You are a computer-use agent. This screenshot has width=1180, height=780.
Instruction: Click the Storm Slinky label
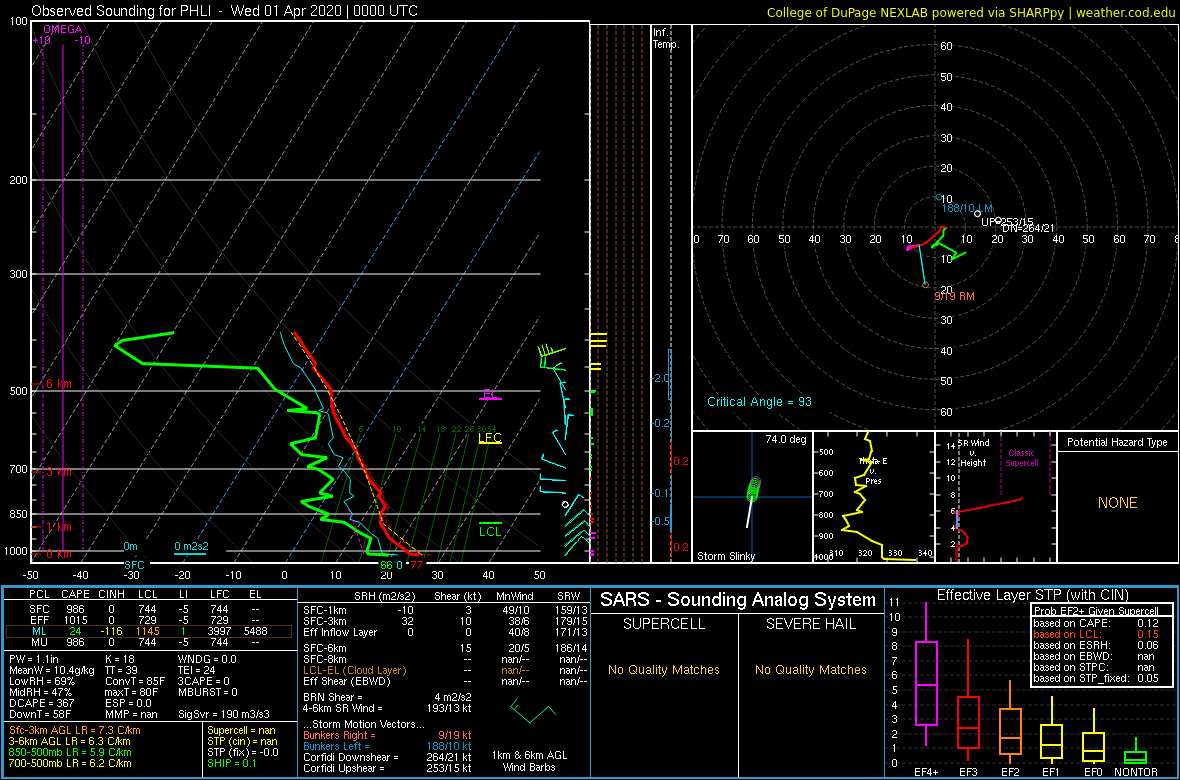pos(727,556)
